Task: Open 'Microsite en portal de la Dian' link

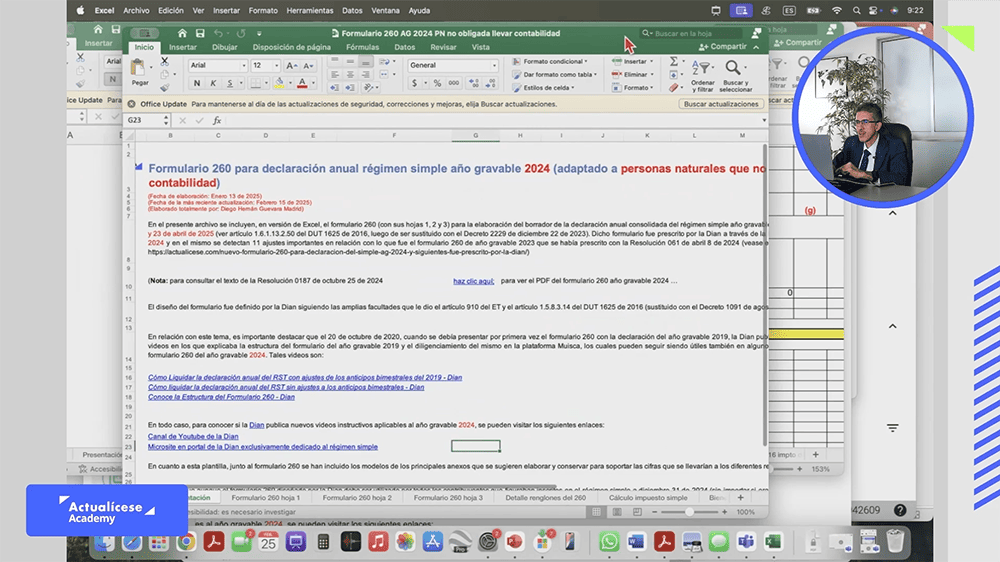Action: pos(263,447)
